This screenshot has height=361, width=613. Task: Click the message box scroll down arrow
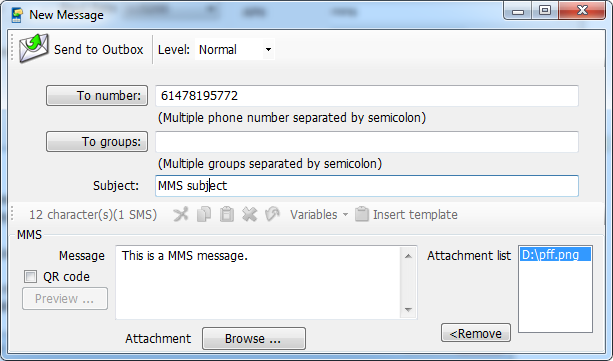coord(409,310)
